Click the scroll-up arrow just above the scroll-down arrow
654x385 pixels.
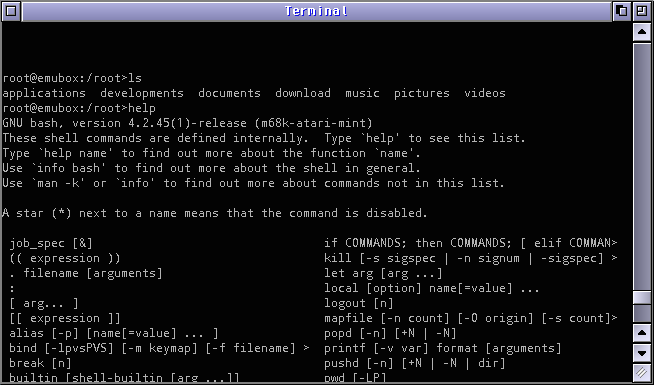coord(642,333)
